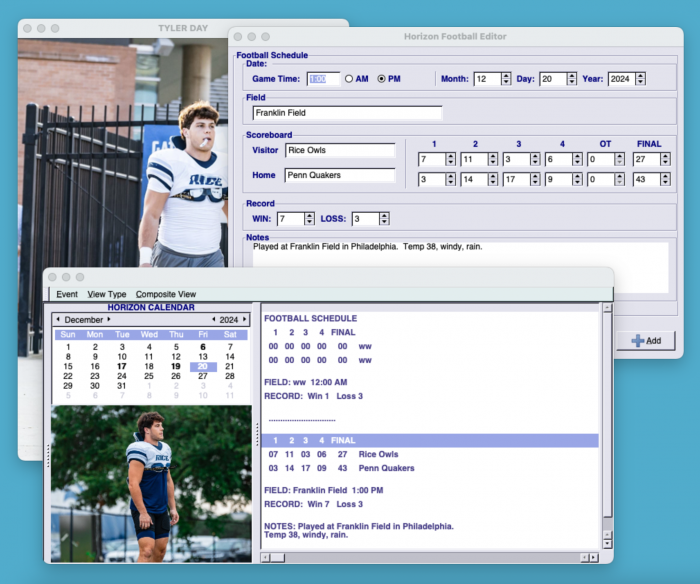Click the vertical scrollbar in schedule panel
Viewport: 700px width, 584px height.
pos(606,430)
